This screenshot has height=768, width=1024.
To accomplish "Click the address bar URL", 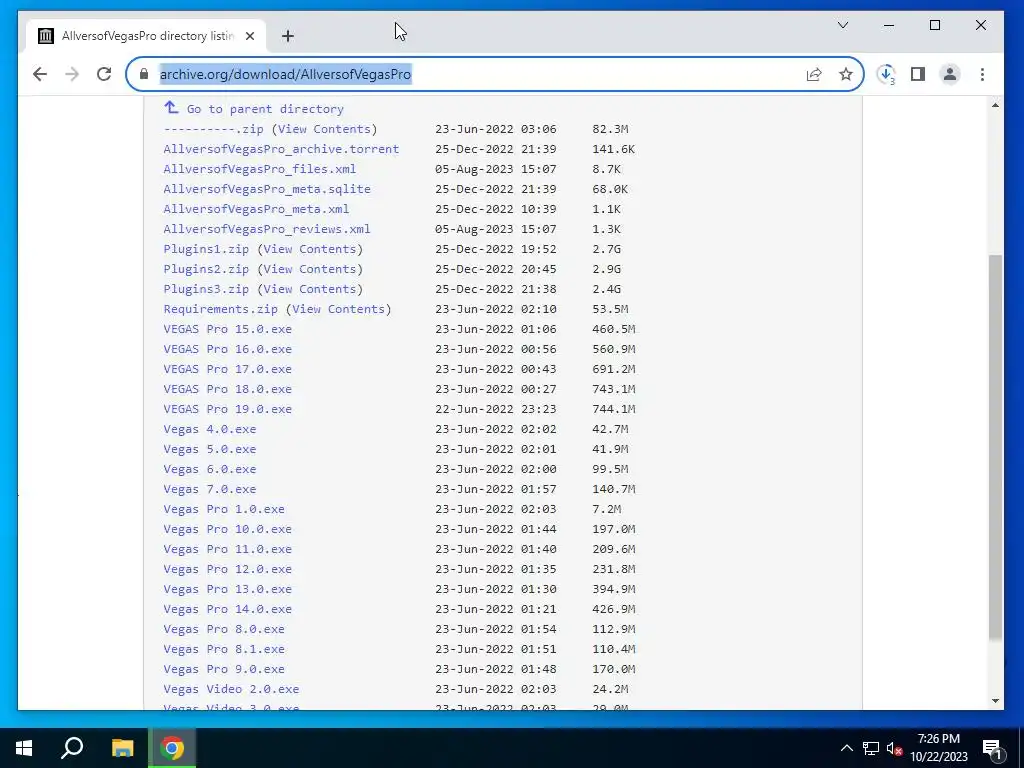I will pos(285,74).
